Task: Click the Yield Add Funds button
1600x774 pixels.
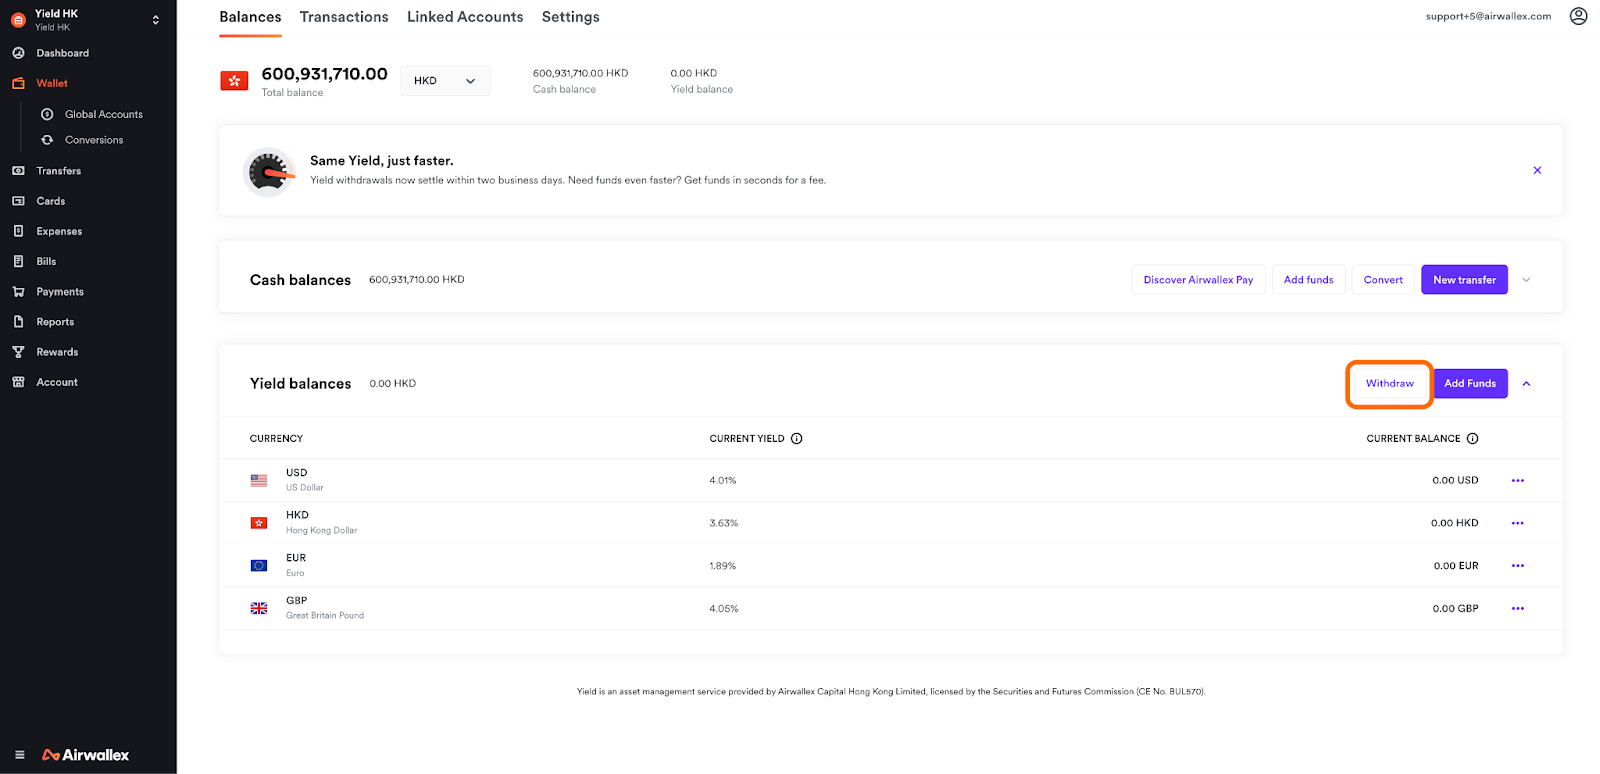Action: (x=1469, y=384)
